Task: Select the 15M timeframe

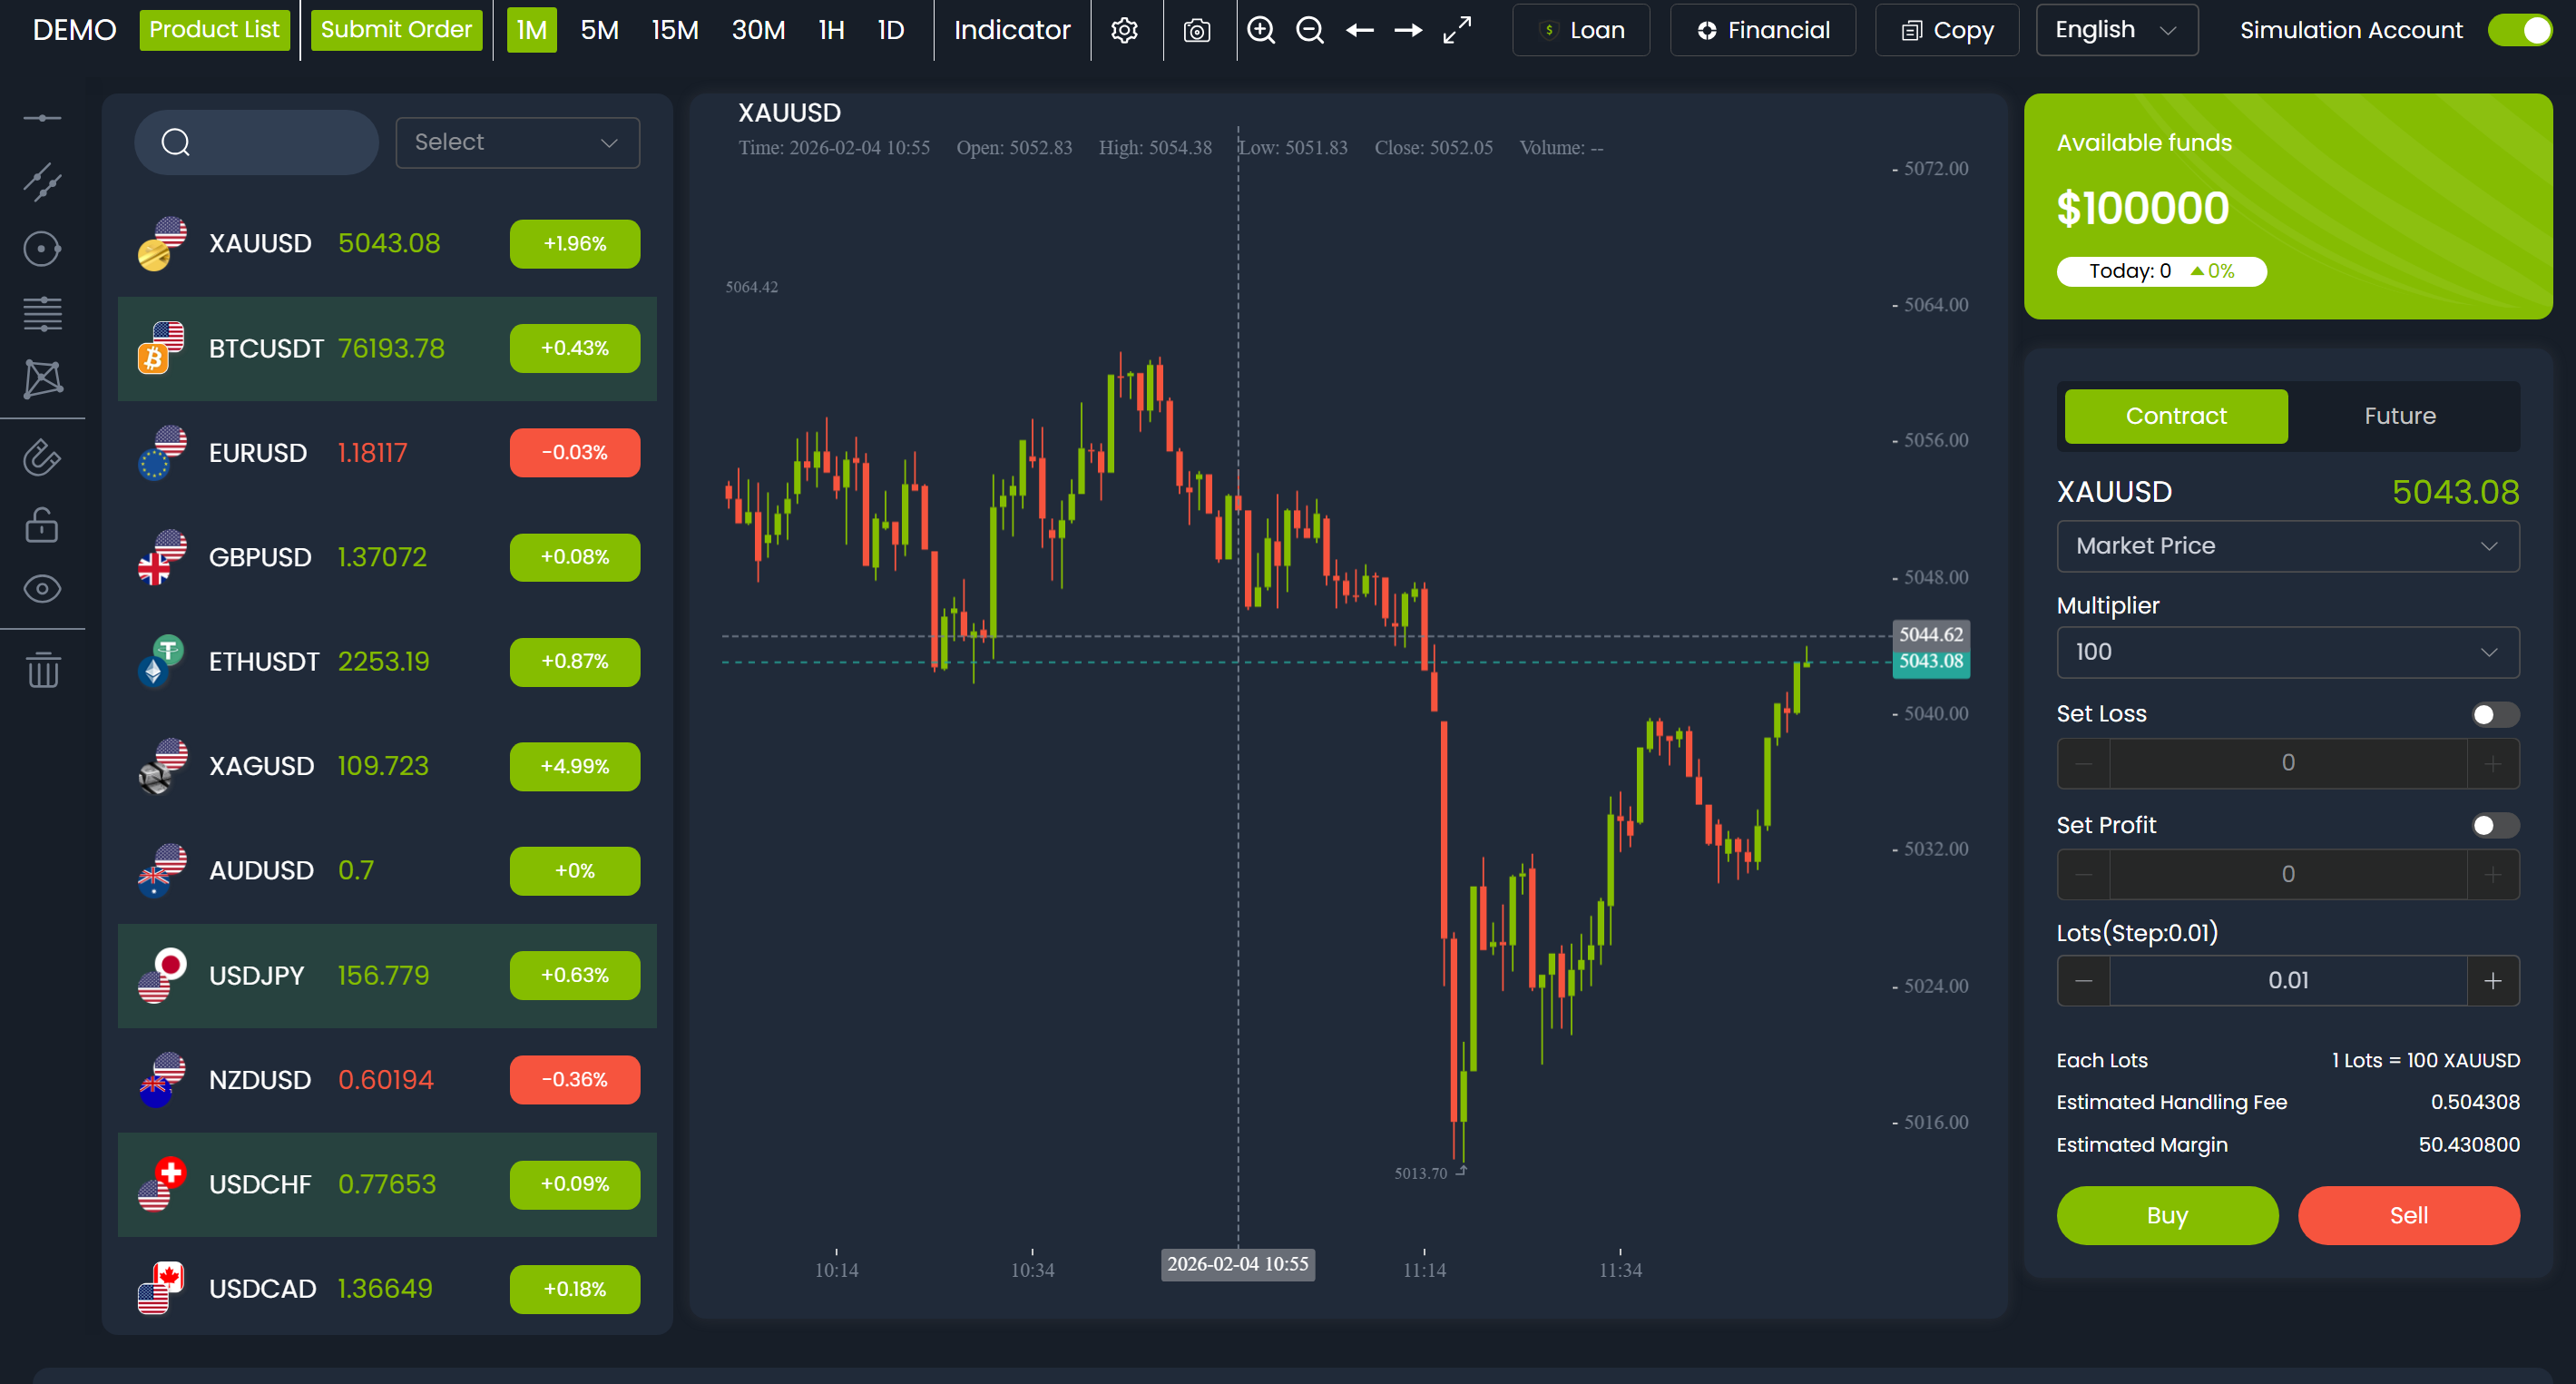Action: point(674,30)
